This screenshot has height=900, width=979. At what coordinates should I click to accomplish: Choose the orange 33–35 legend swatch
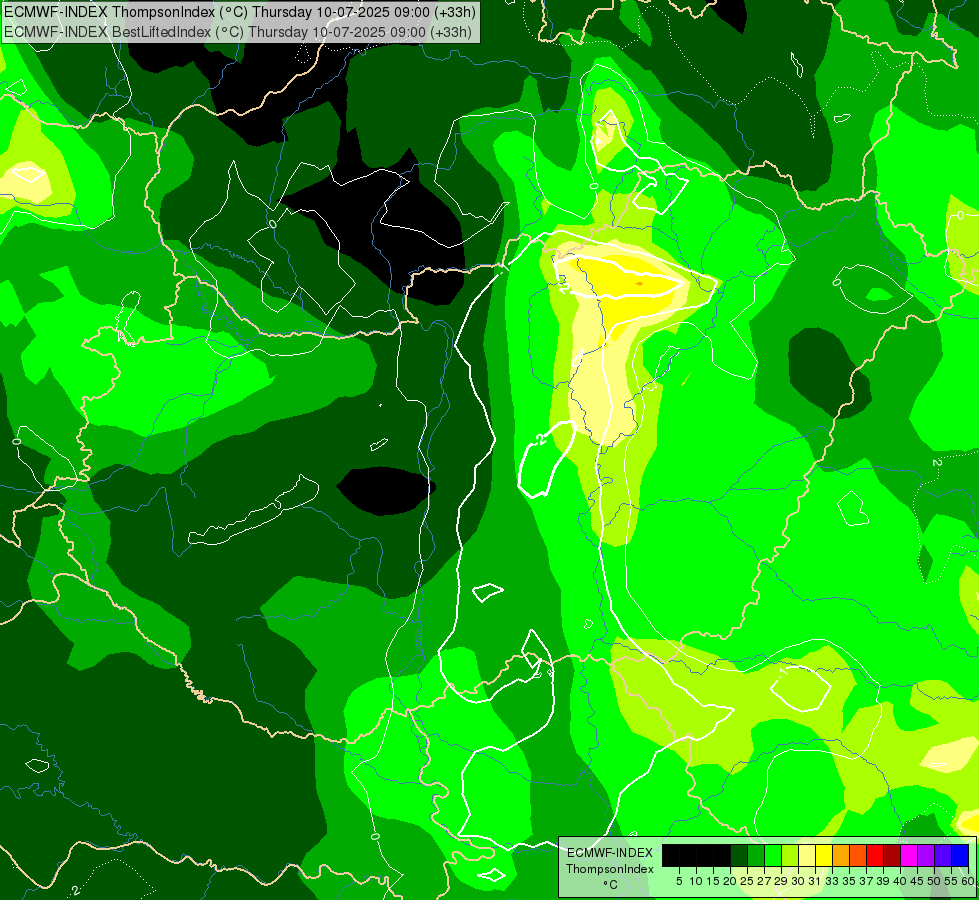pyautogui.click(x=841, y=855)
